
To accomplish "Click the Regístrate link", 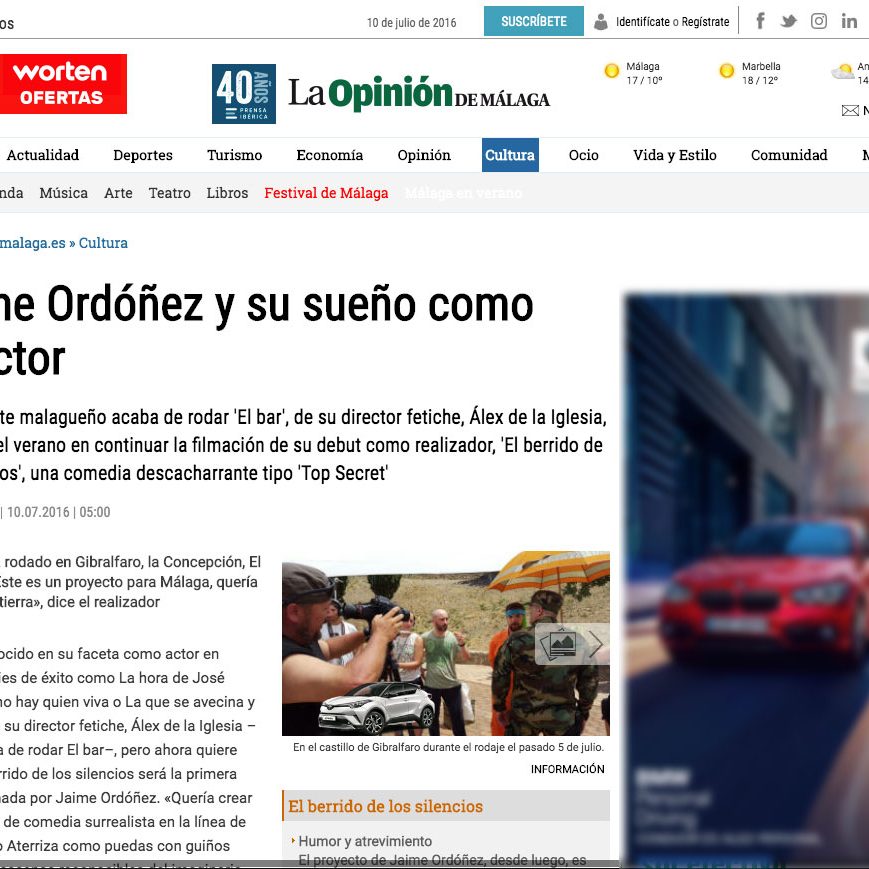I will pos(706,22).
